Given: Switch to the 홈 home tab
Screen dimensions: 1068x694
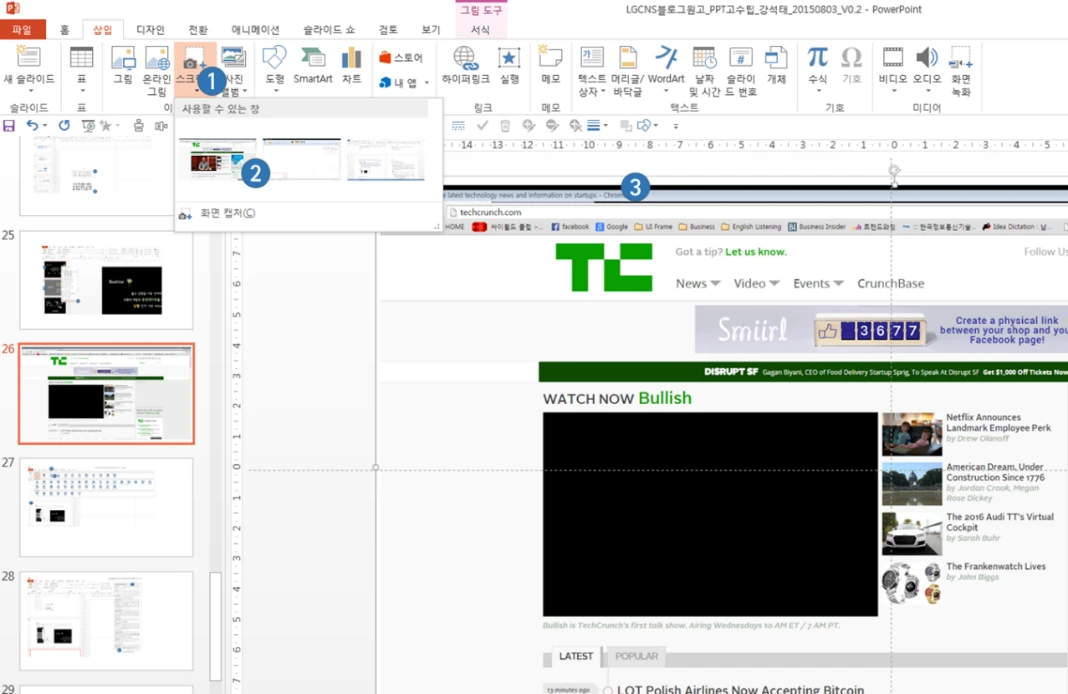Looking at the screenshot, I should [x=65, y=29].
